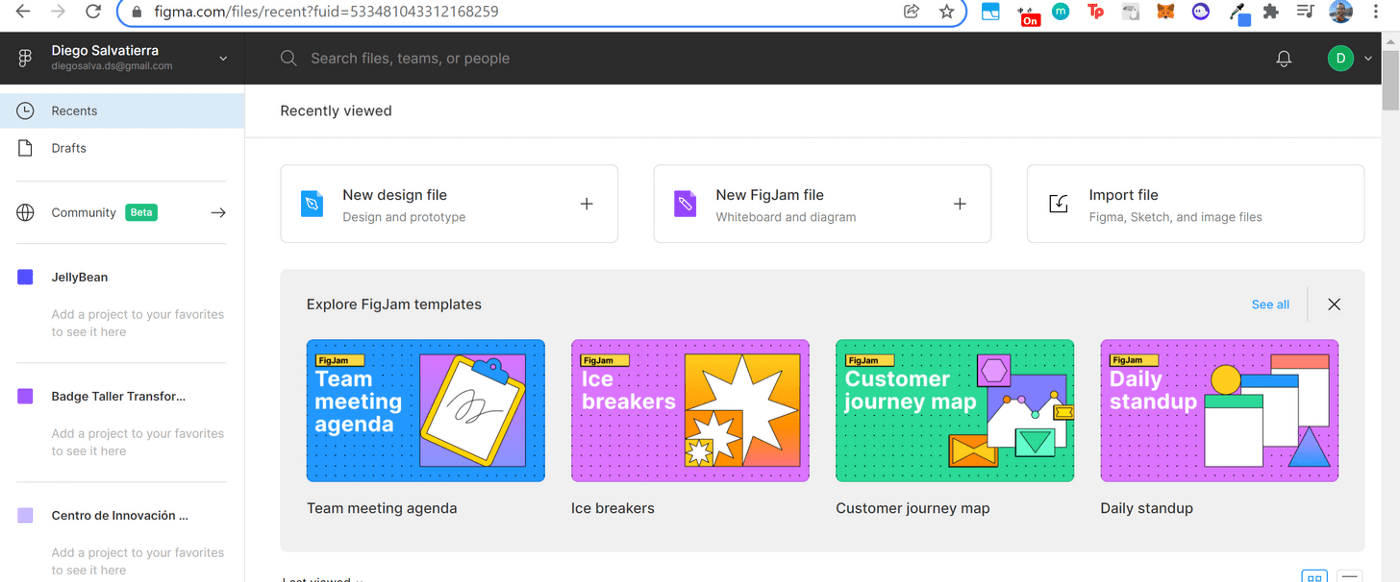The height and width of the screenshot is (582, 1400).
Task: Open the Centro de Innovación team
Action: coord(120,515)
